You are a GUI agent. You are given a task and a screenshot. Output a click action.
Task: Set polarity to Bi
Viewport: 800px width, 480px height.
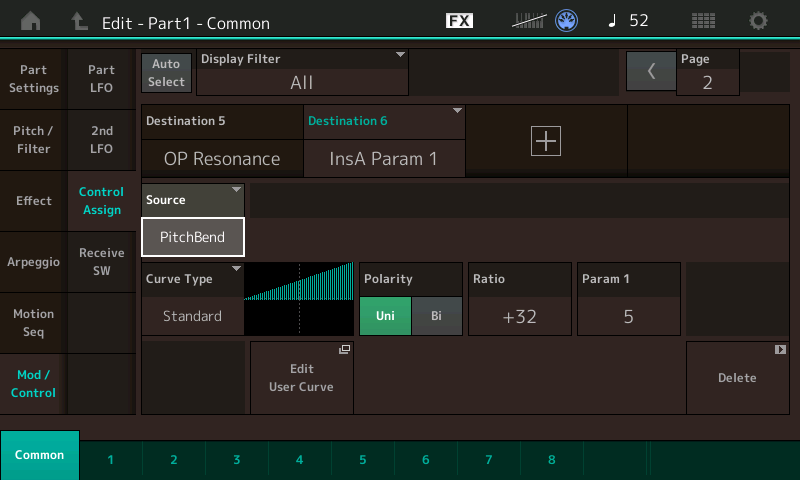[436, 315]
